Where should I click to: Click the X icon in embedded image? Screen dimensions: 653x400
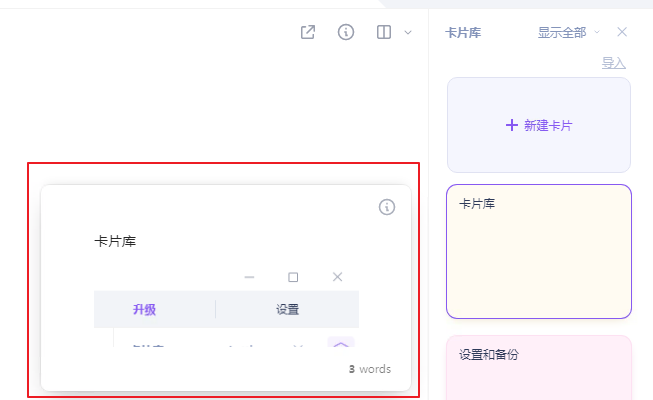point(337,277)
